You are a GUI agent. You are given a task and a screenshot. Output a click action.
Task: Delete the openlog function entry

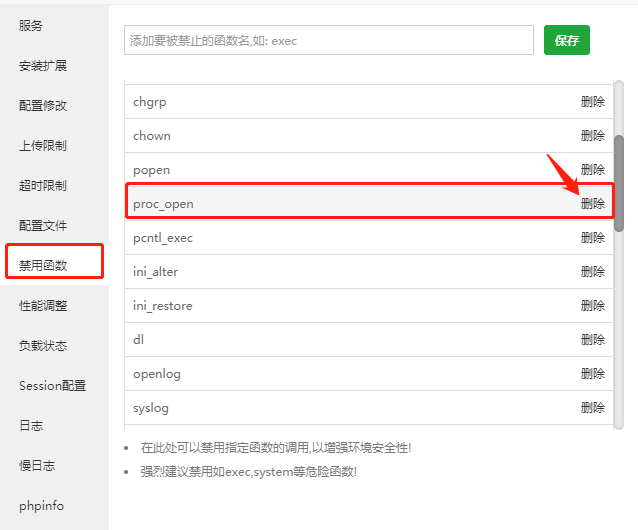coord(592,373)
